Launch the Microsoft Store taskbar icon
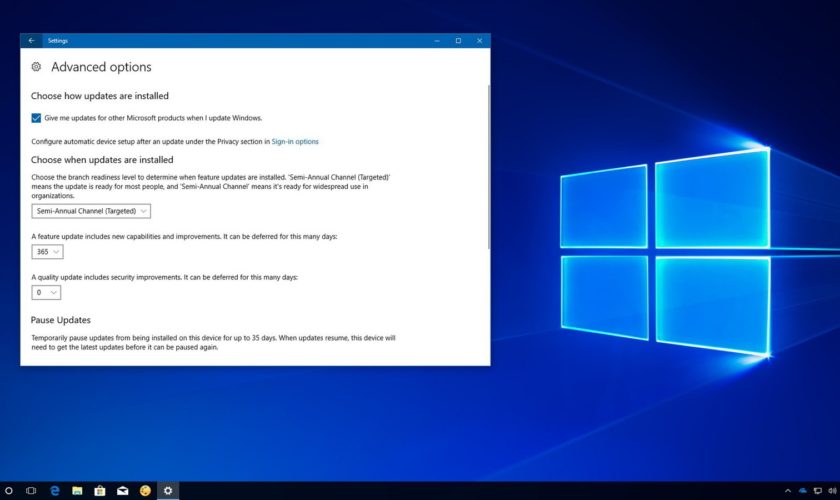840x500 pixels. [100, 491]
